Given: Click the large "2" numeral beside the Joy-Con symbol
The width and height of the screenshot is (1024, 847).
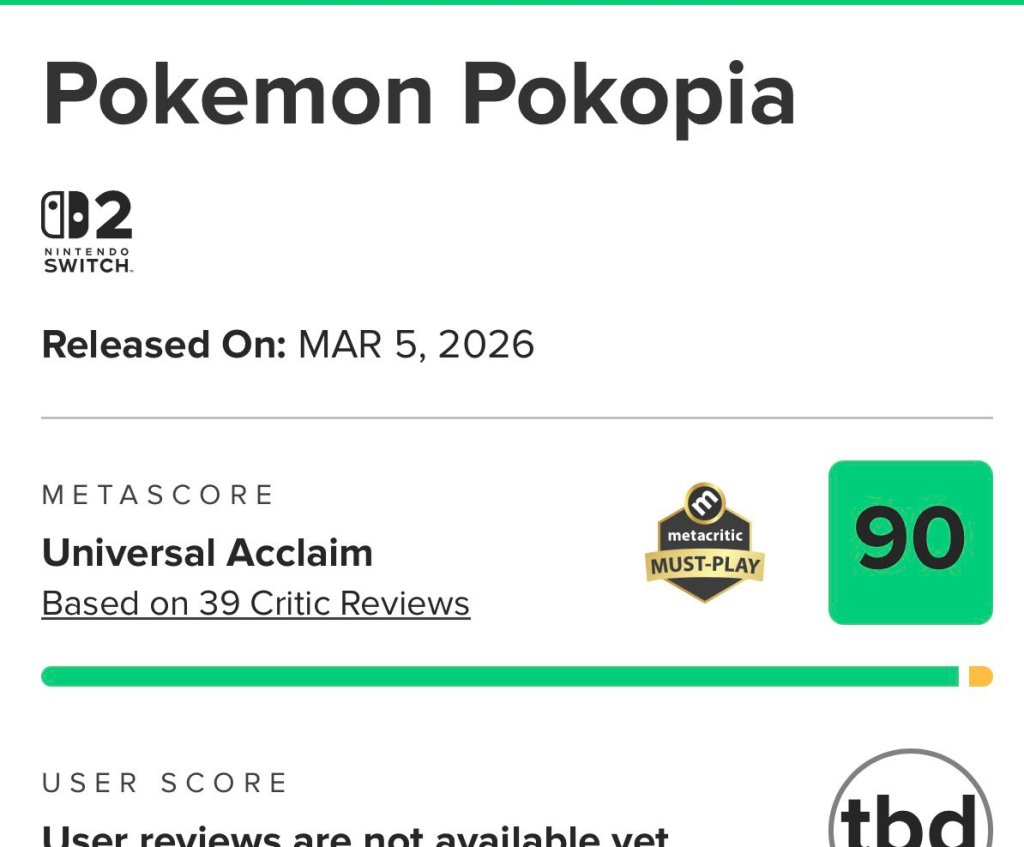Looking at the screenshot, I should click(112, 217).
